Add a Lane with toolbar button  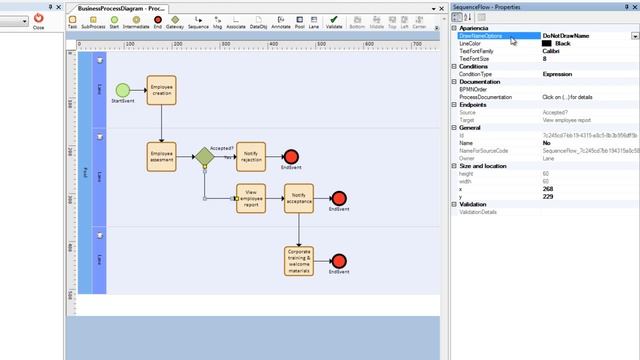point(313,22)
